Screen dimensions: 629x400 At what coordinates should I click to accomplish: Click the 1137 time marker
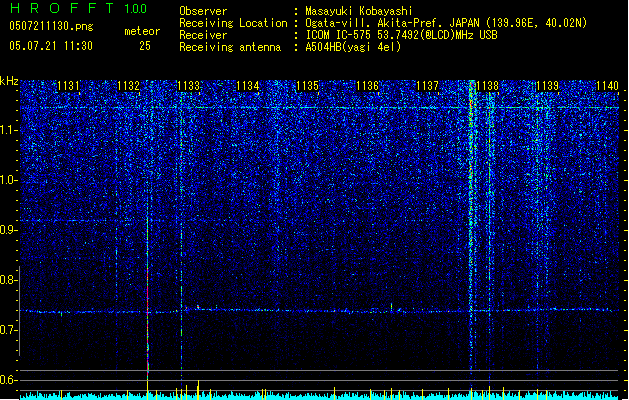(x=428, y=86)
